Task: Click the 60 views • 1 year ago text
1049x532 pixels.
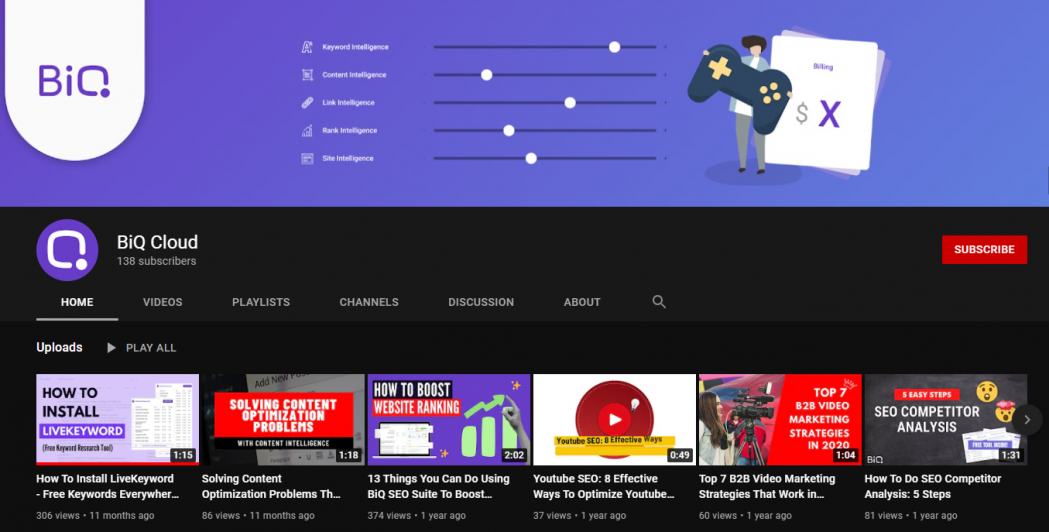Action: pos(745,515)
